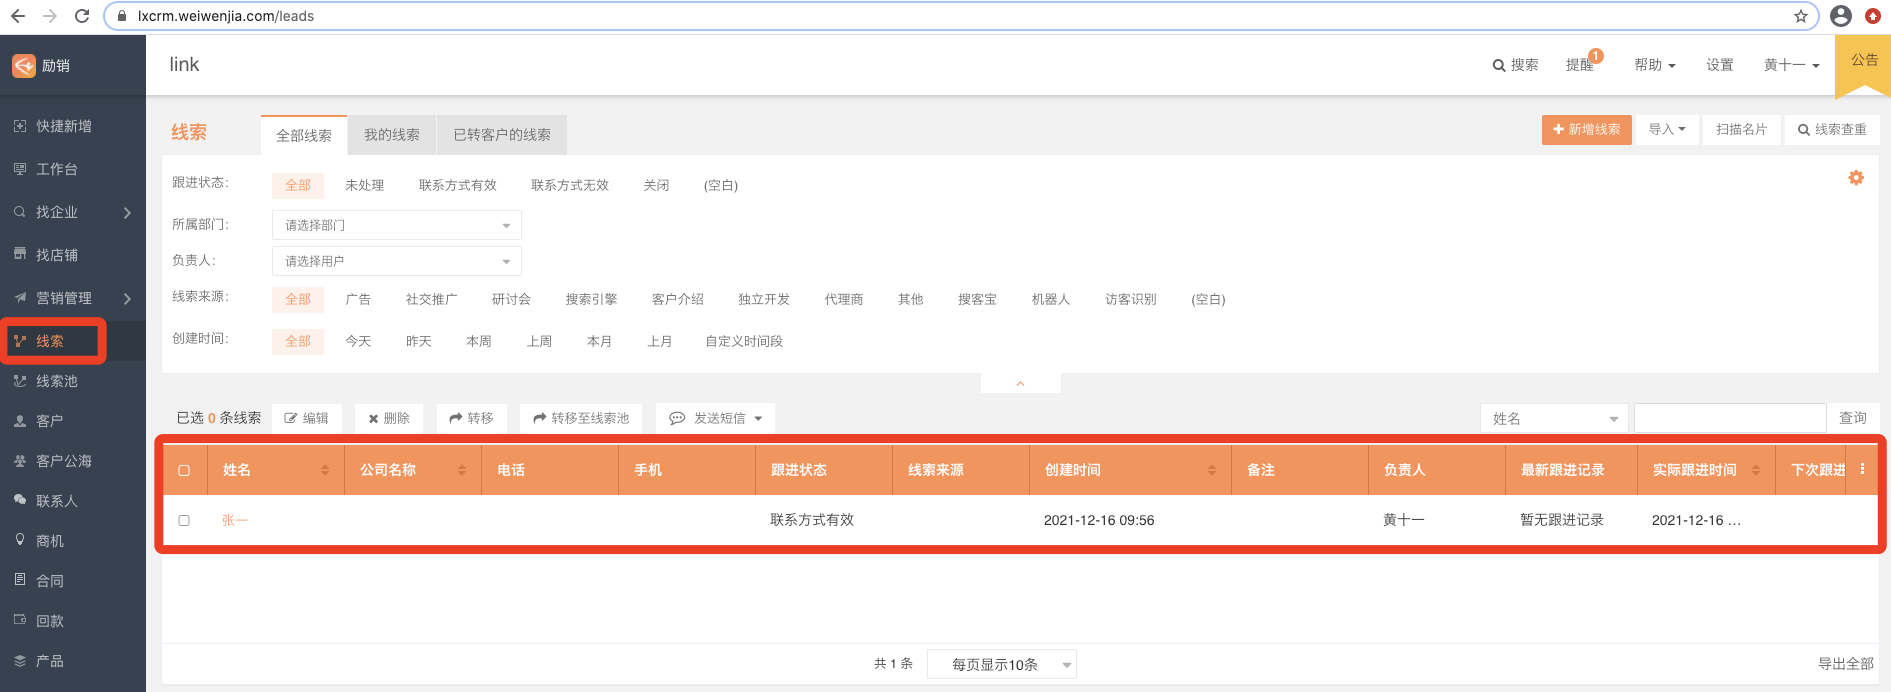Filter 创建时间 by 今天
The height and width of the screenshot is (692, 1891).
(x=358, y=341)
